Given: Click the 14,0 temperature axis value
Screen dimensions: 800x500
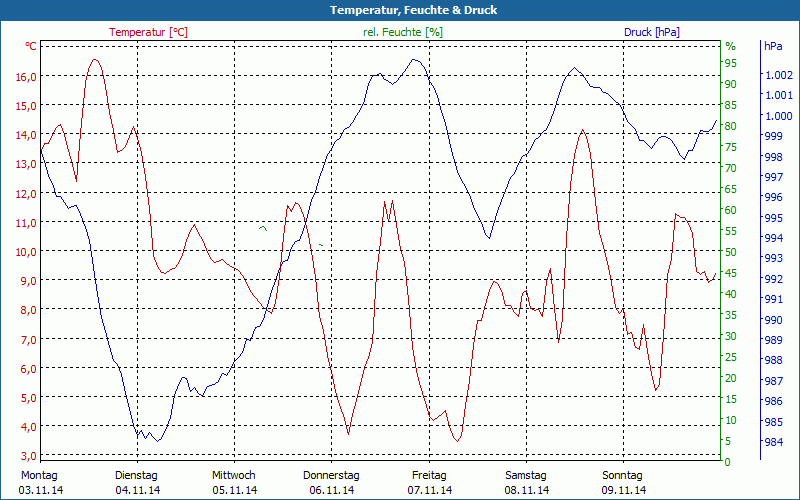Looking at the screenshot, I should (x=27, y=135).
